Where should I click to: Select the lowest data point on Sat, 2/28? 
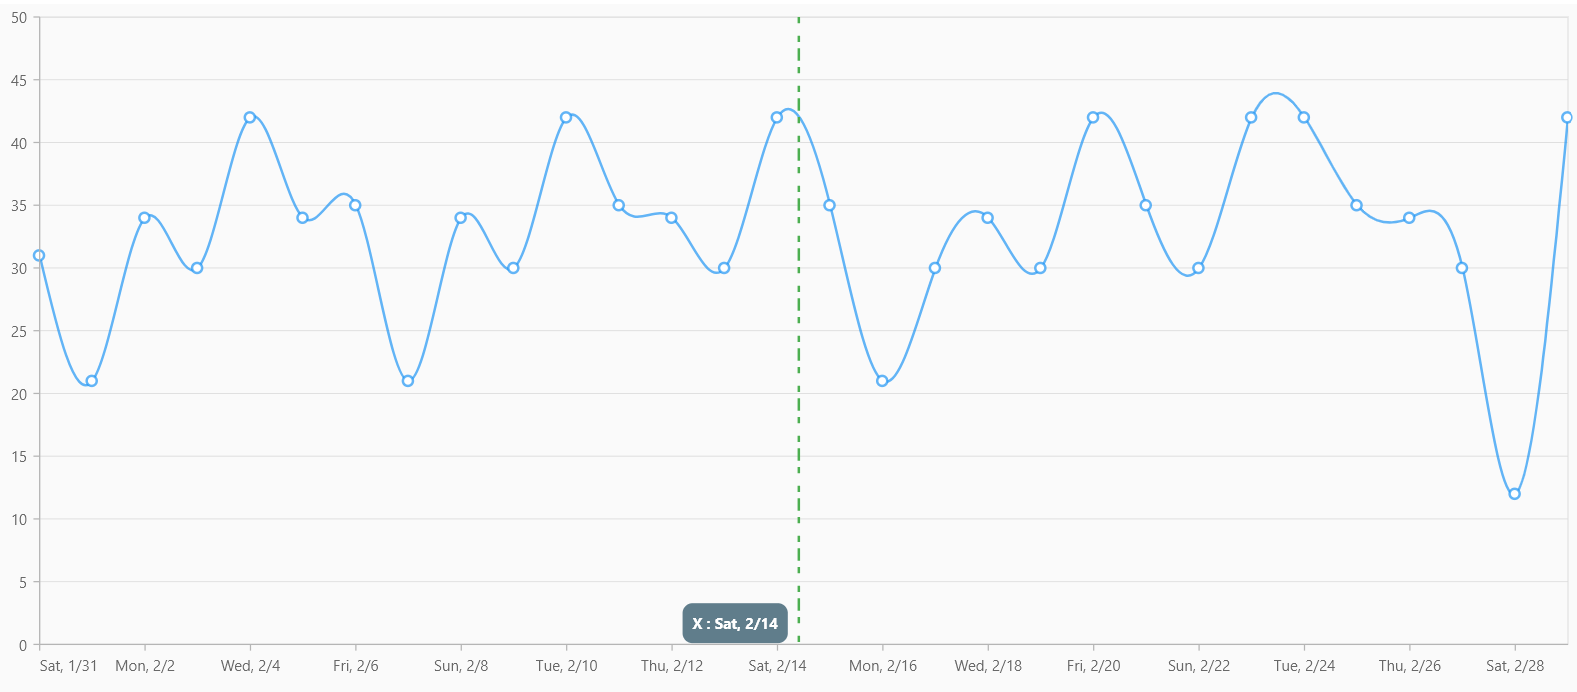pyautogui.click(x=1514, y=494)
